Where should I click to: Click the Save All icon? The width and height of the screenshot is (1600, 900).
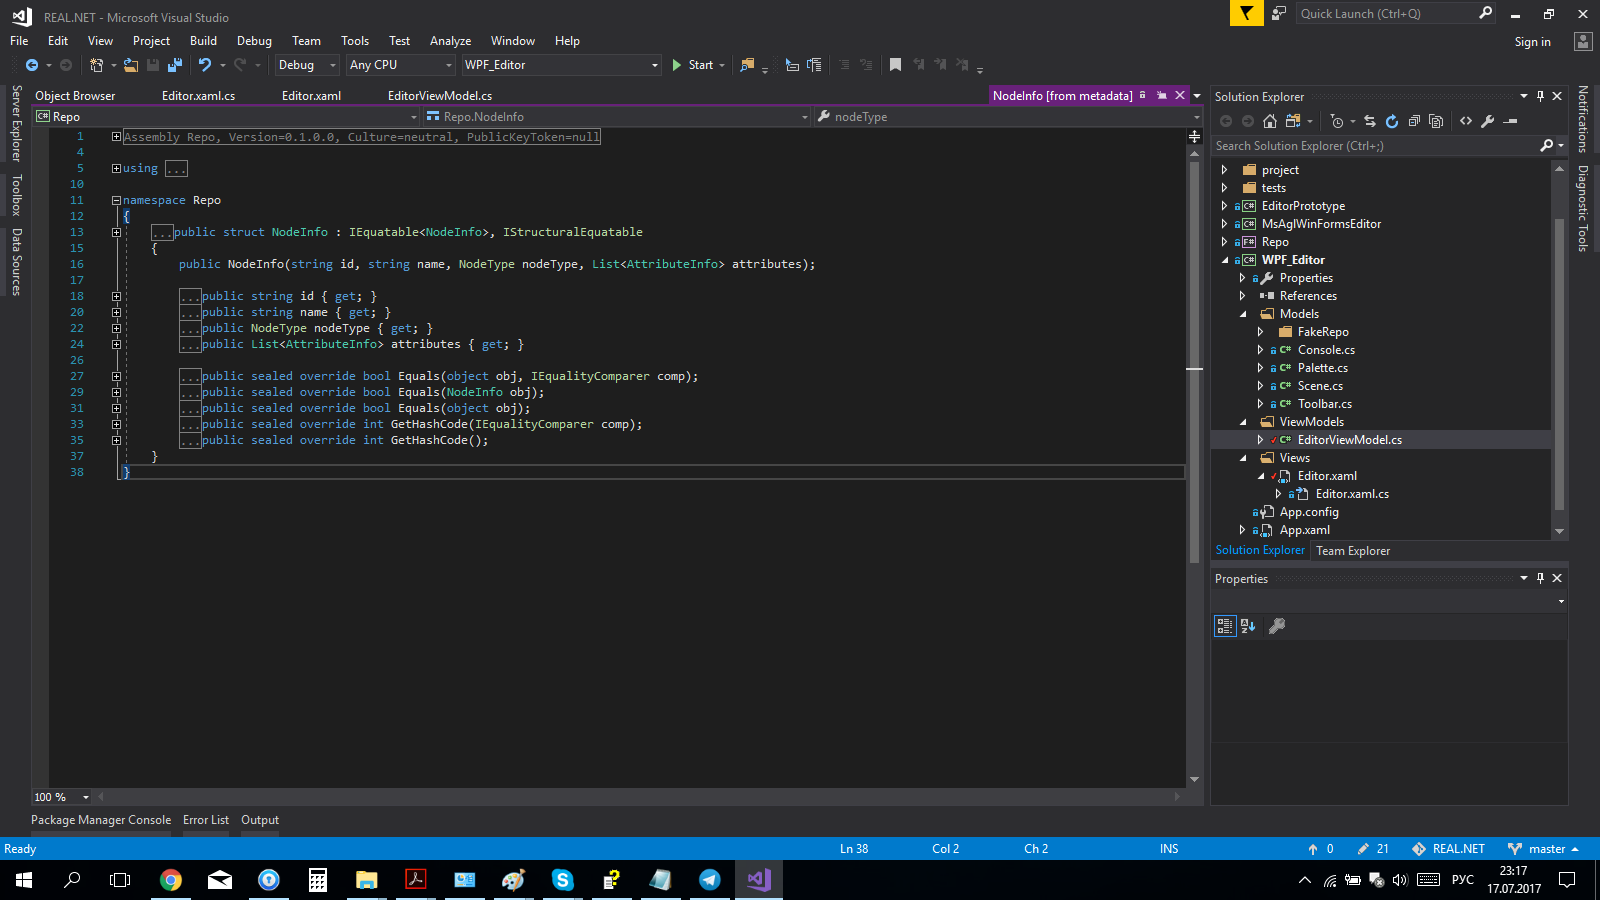tap(175, 65)
